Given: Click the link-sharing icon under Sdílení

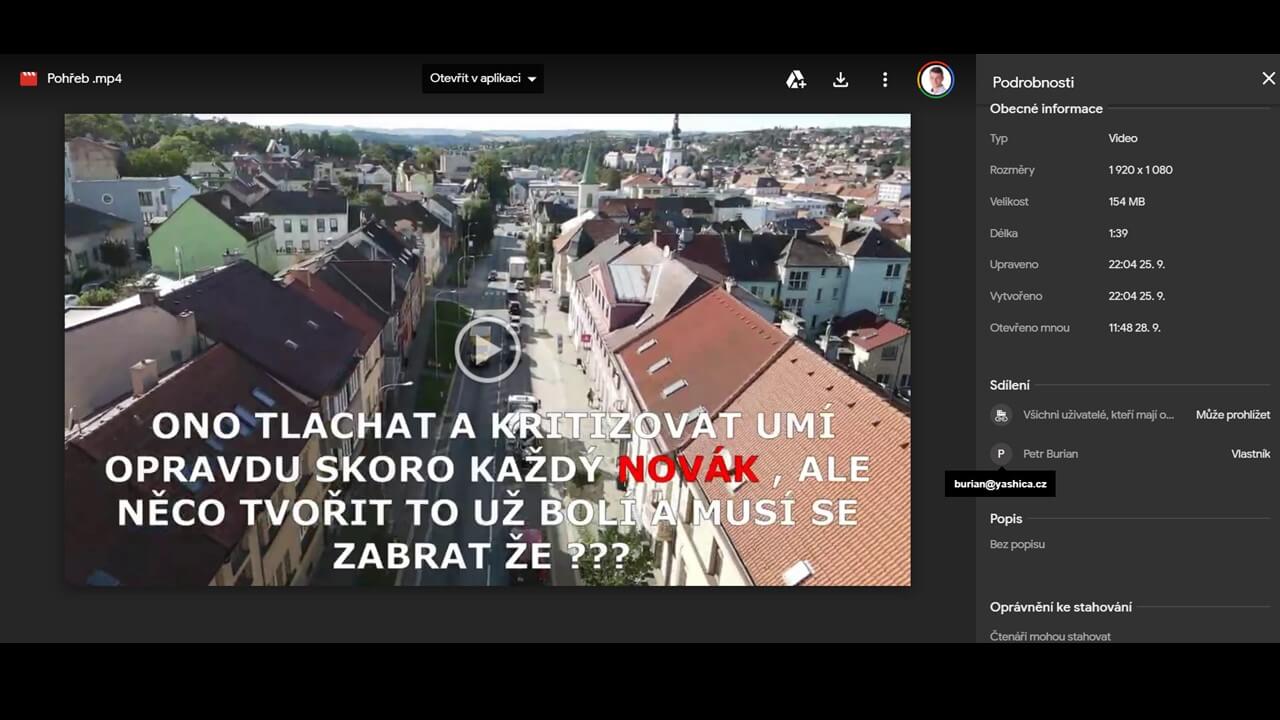Looking at the screenshot, I should [1001, 415].
